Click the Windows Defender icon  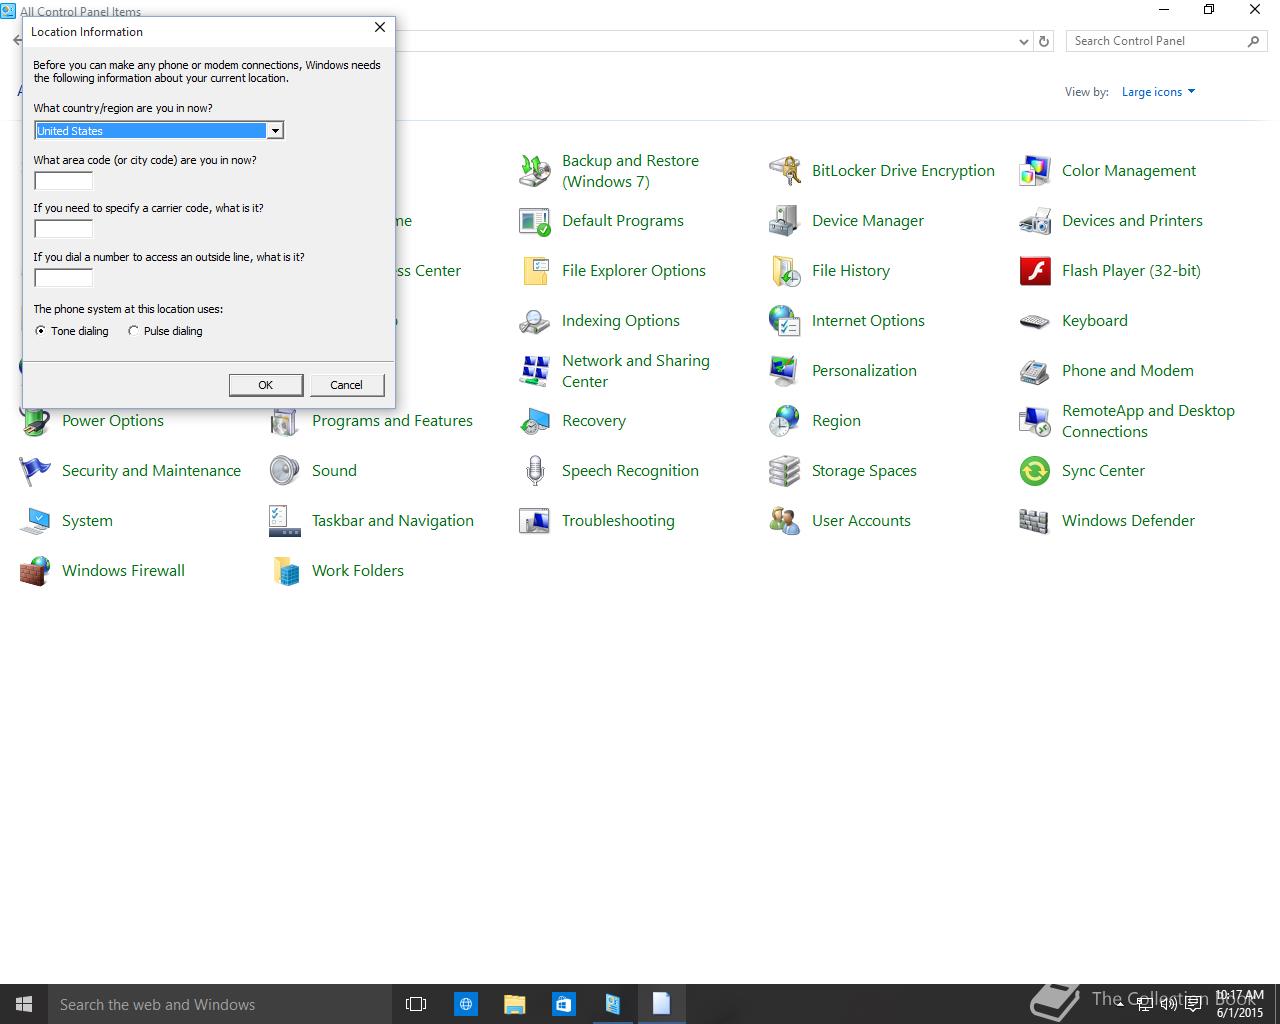pos(1035,521)
